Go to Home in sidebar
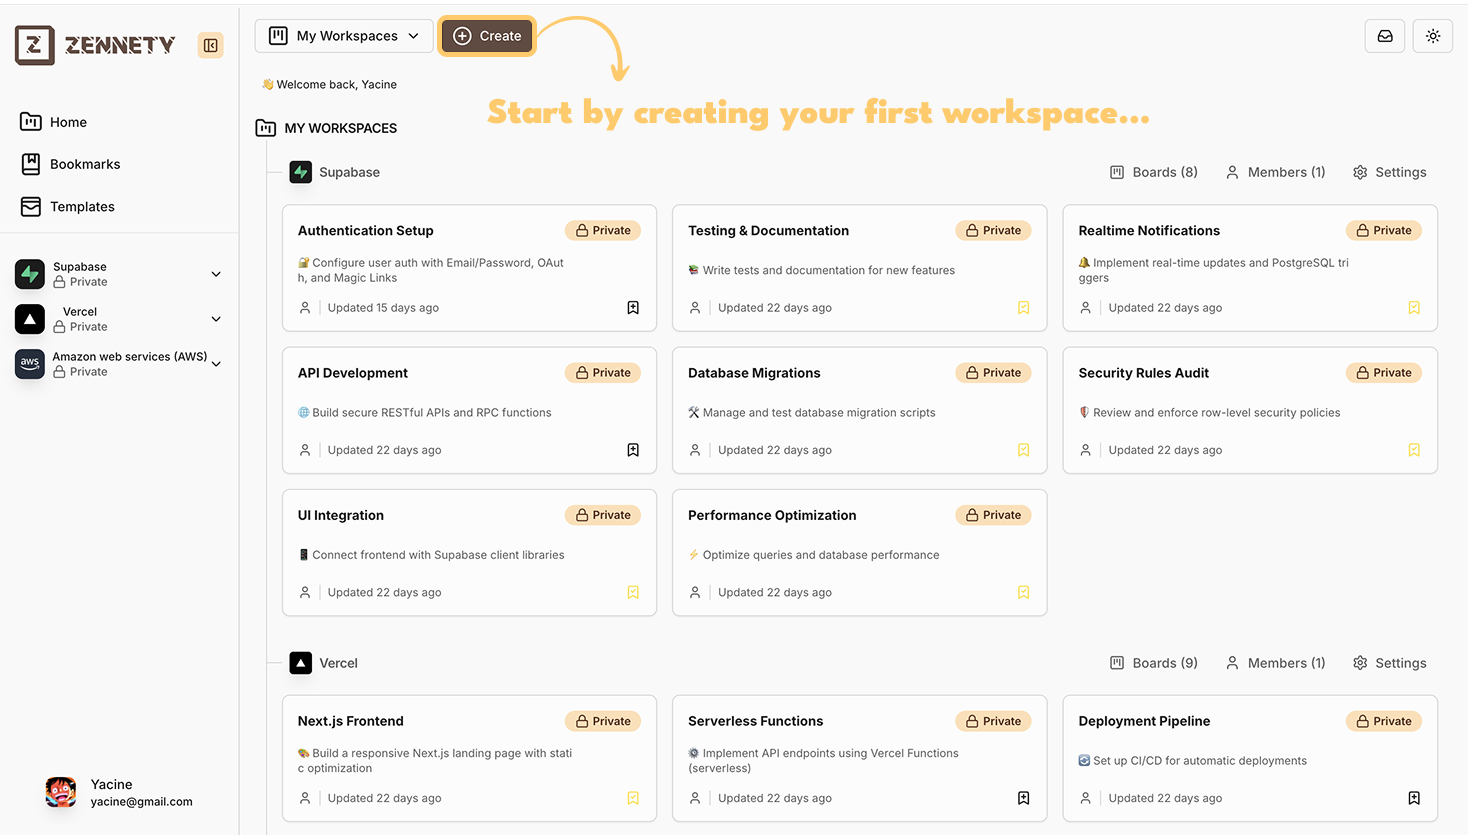Viewport: 1468px width, 835px height. [54, 122]
